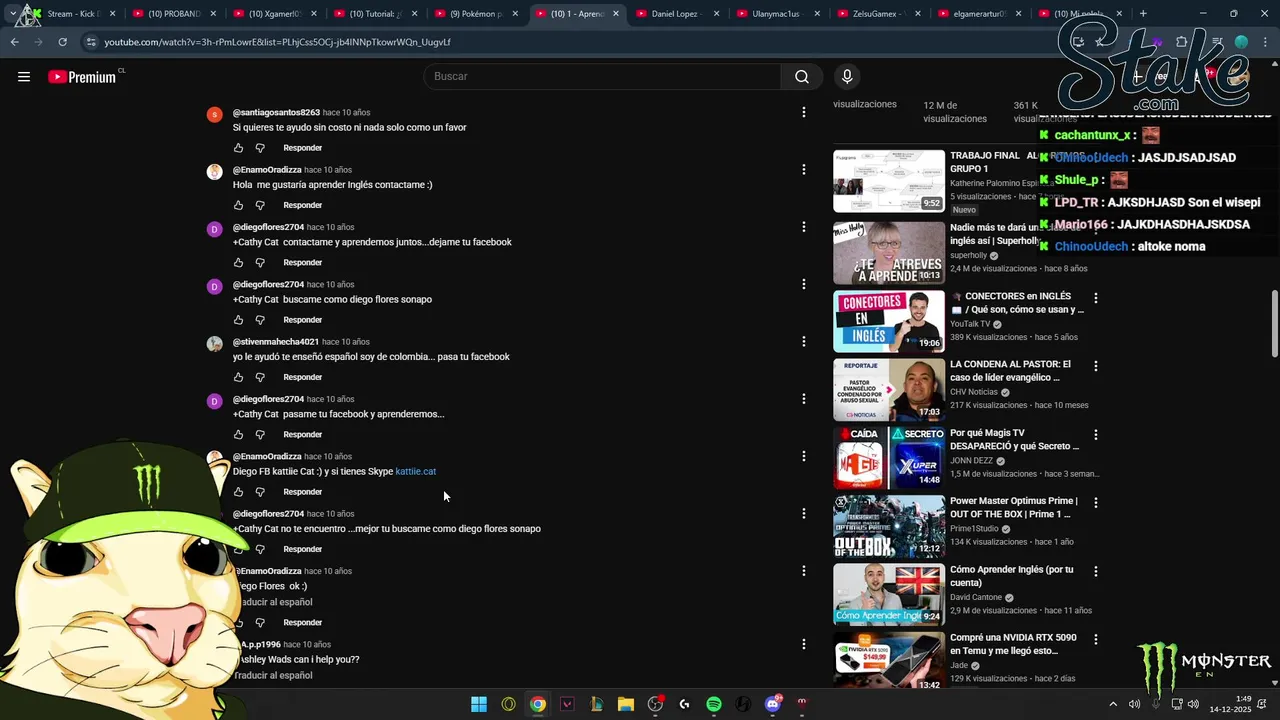Dislike the santiagosantos8263 comment
The width and height of the screenshot is (1280, 720).
pyautogui.click(x=260, y=148)
